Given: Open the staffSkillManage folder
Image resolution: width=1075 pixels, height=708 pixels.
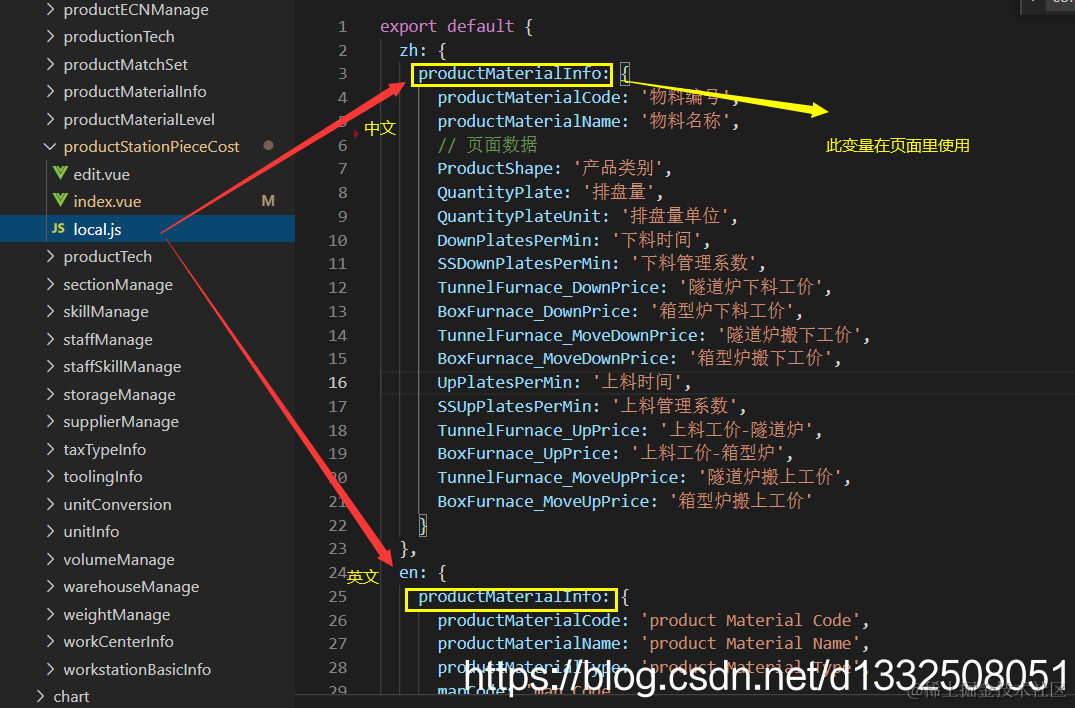Looking at the screenshot, I should click(122, 367).
